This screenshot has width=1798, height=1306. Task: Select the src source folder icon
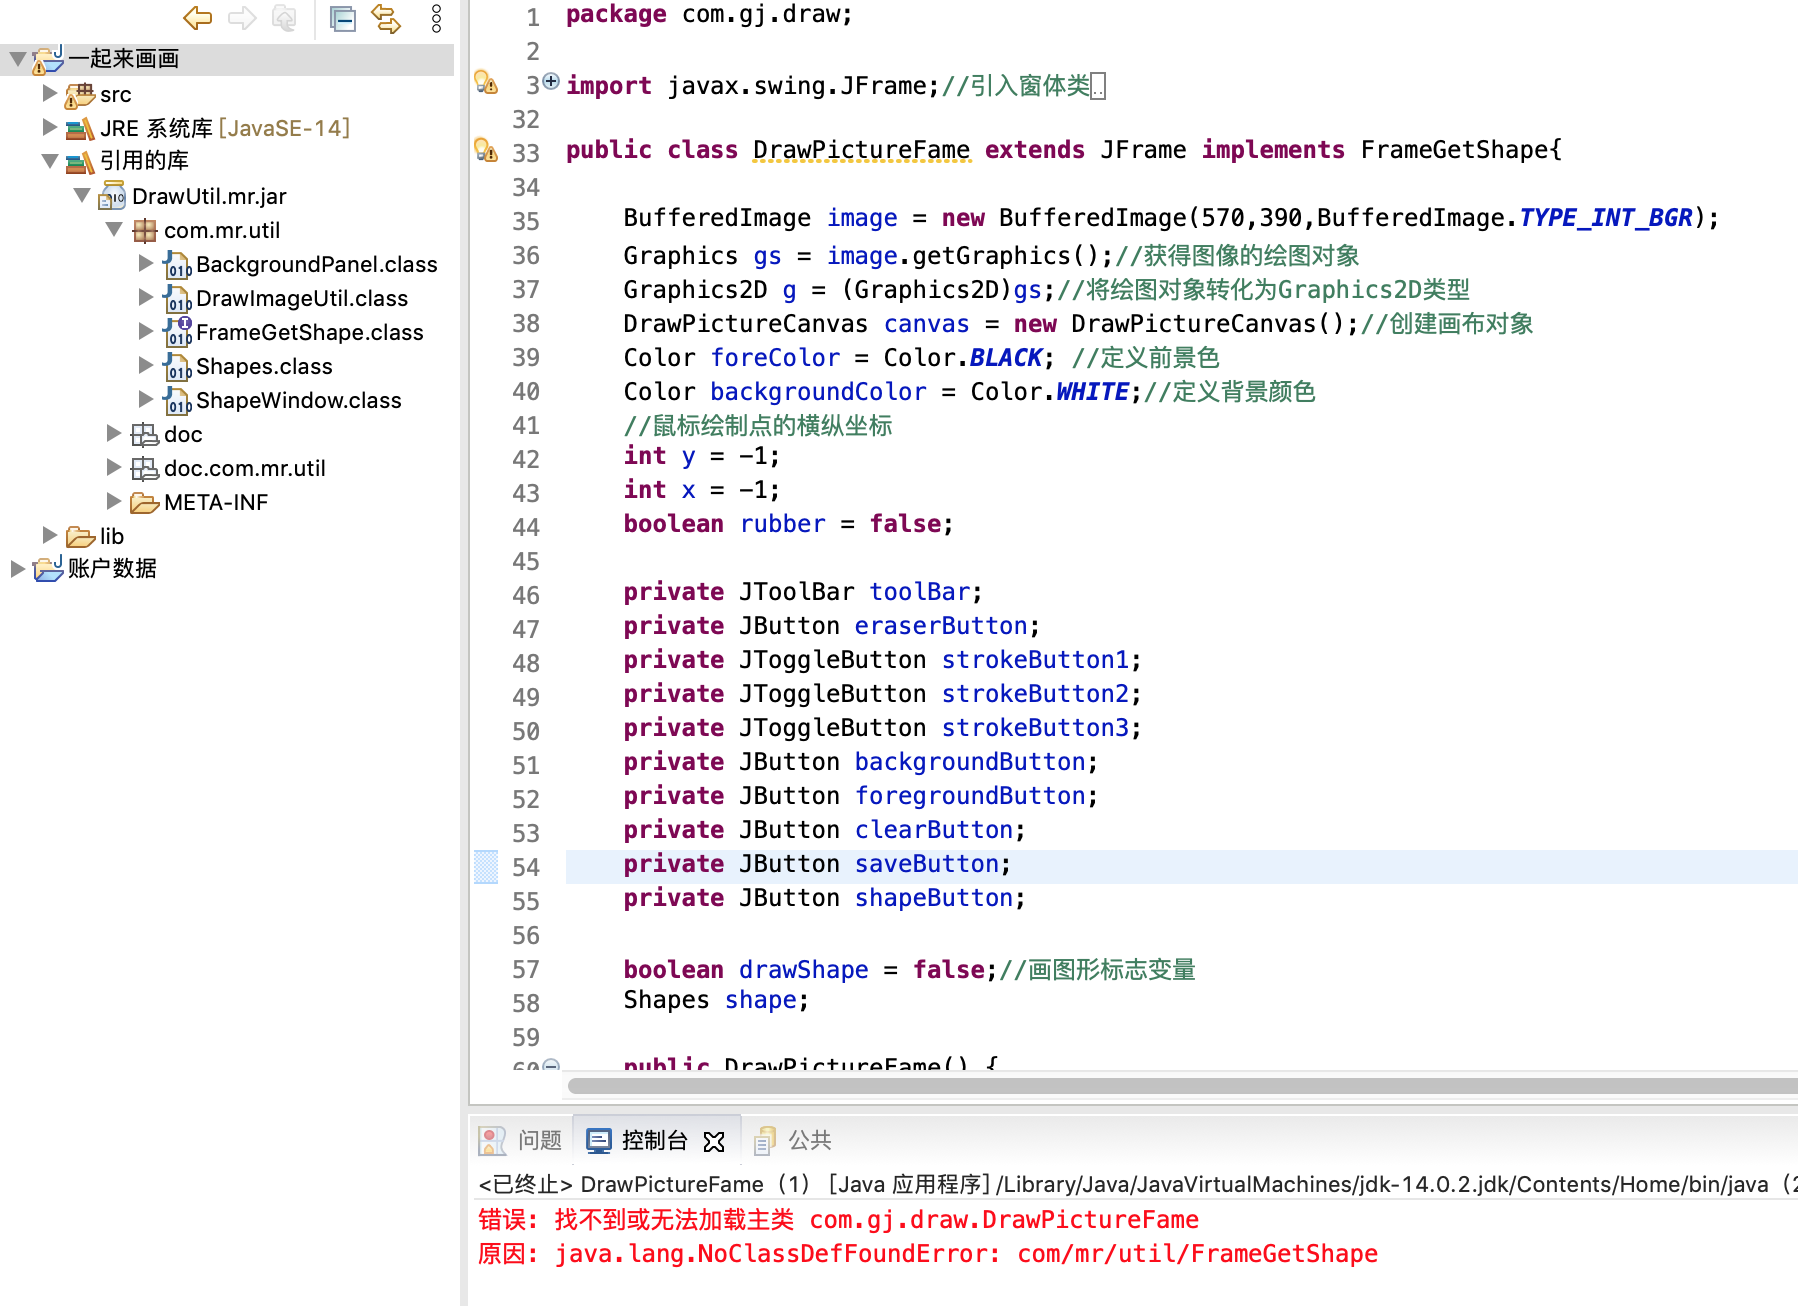click(x=80, y=95)
